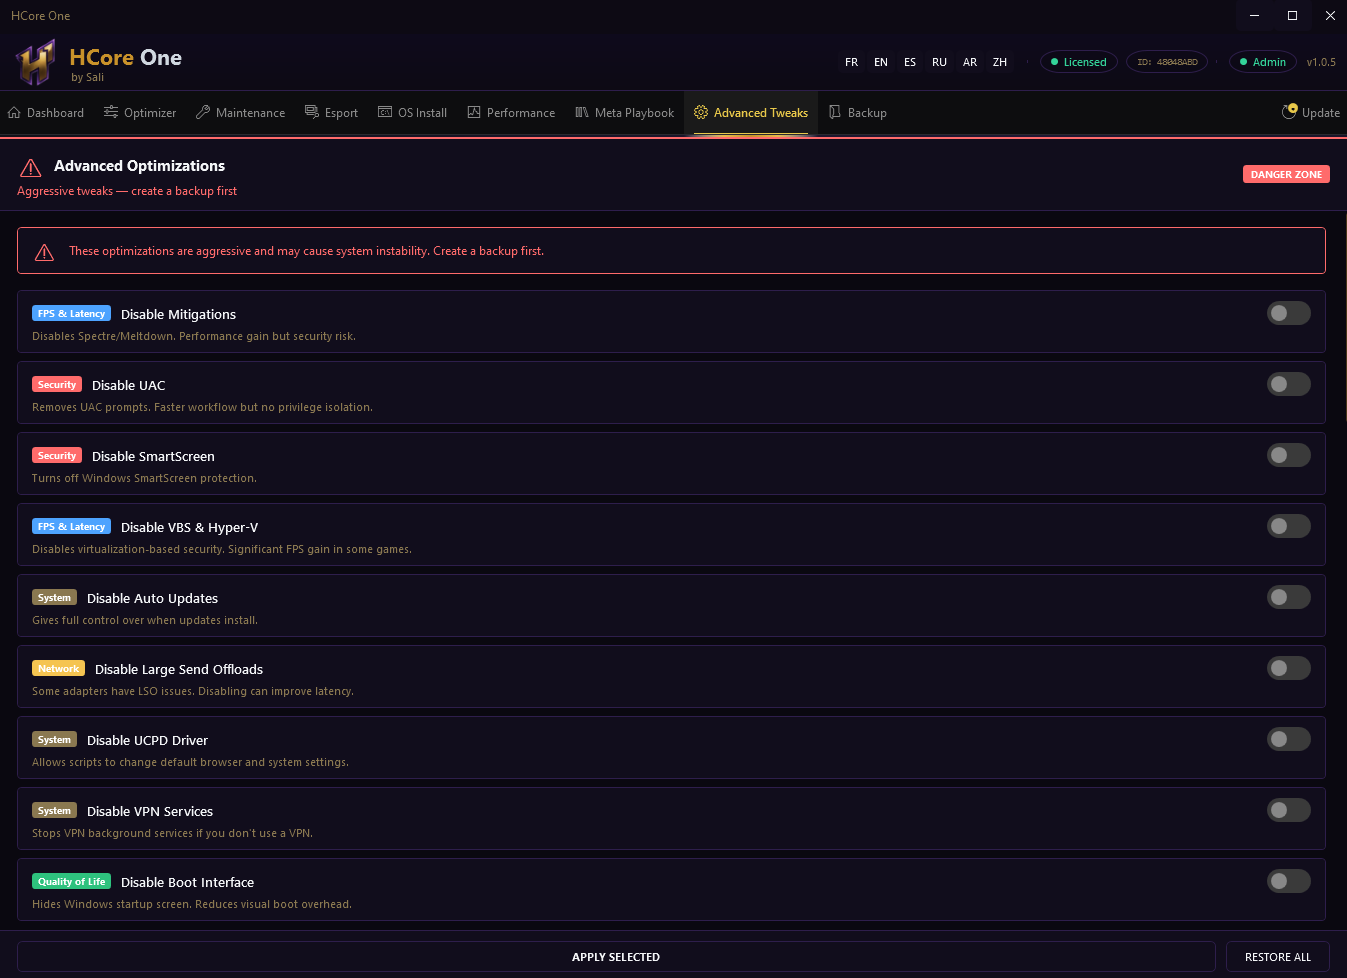
Task: Click the Security tag on Disable SmartScreen
Action: [x=57, y=456]
